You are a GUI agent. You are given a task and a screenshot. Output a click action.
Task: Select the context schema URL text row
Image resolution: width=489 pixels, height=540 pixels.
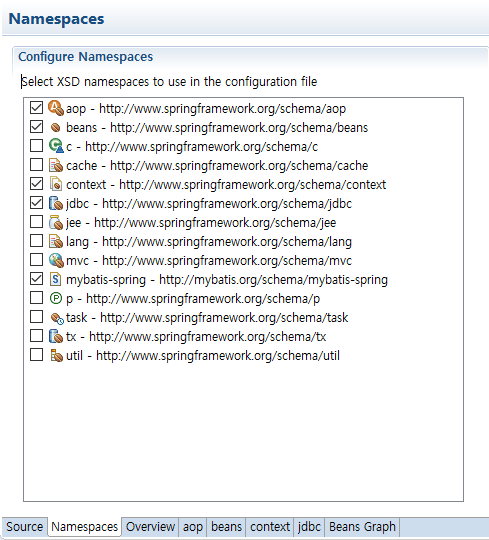tap(226, 185)
